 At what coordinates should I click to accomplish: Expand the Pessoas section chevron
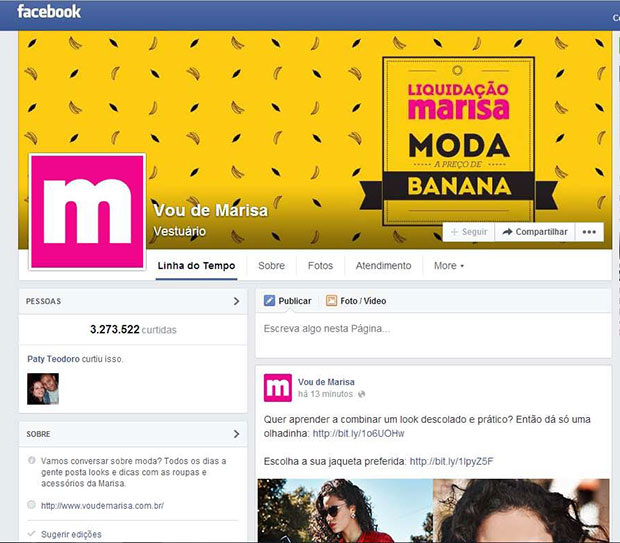pos(236,301)
